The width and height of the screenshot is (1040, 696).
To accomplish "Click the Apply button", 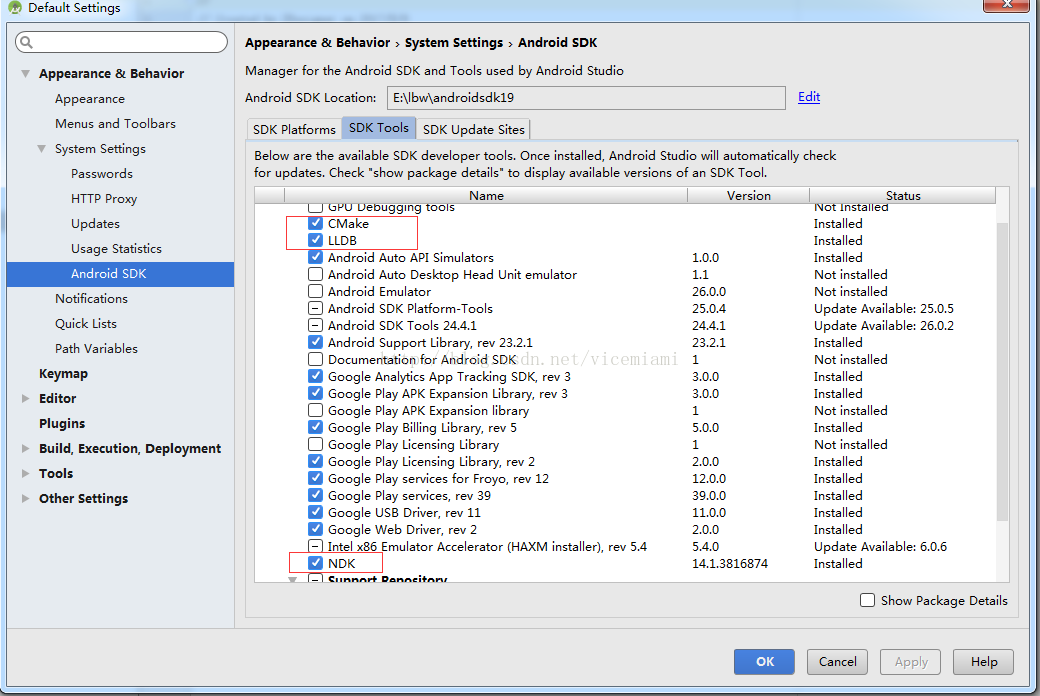I will [x=911, y=661].
